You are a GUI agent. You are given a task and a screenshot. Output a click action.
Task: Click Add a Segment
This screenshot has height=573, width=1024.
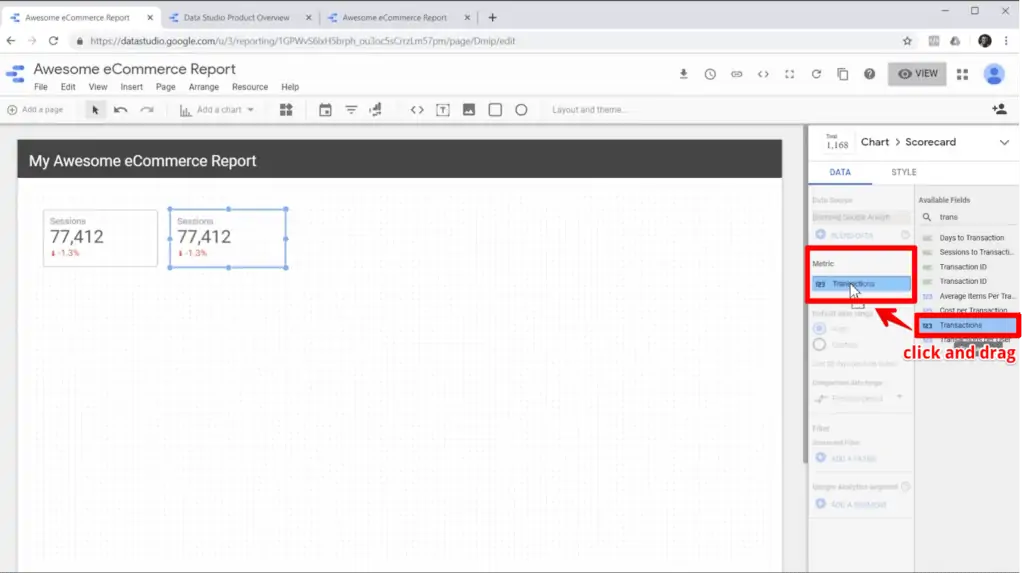[x=851, y=504]
